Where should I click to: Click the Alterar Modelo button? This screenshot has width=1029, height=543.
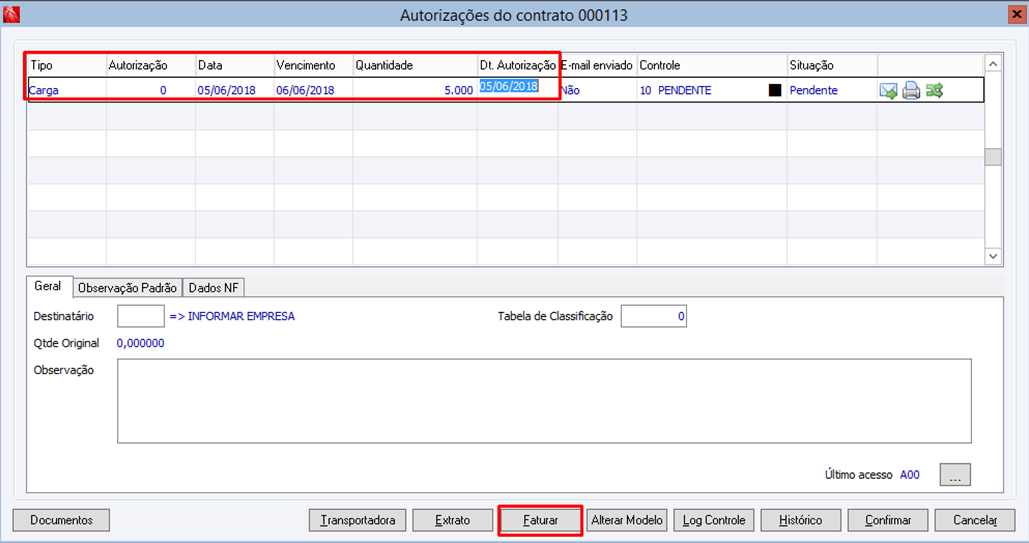[x=627, y=520]
